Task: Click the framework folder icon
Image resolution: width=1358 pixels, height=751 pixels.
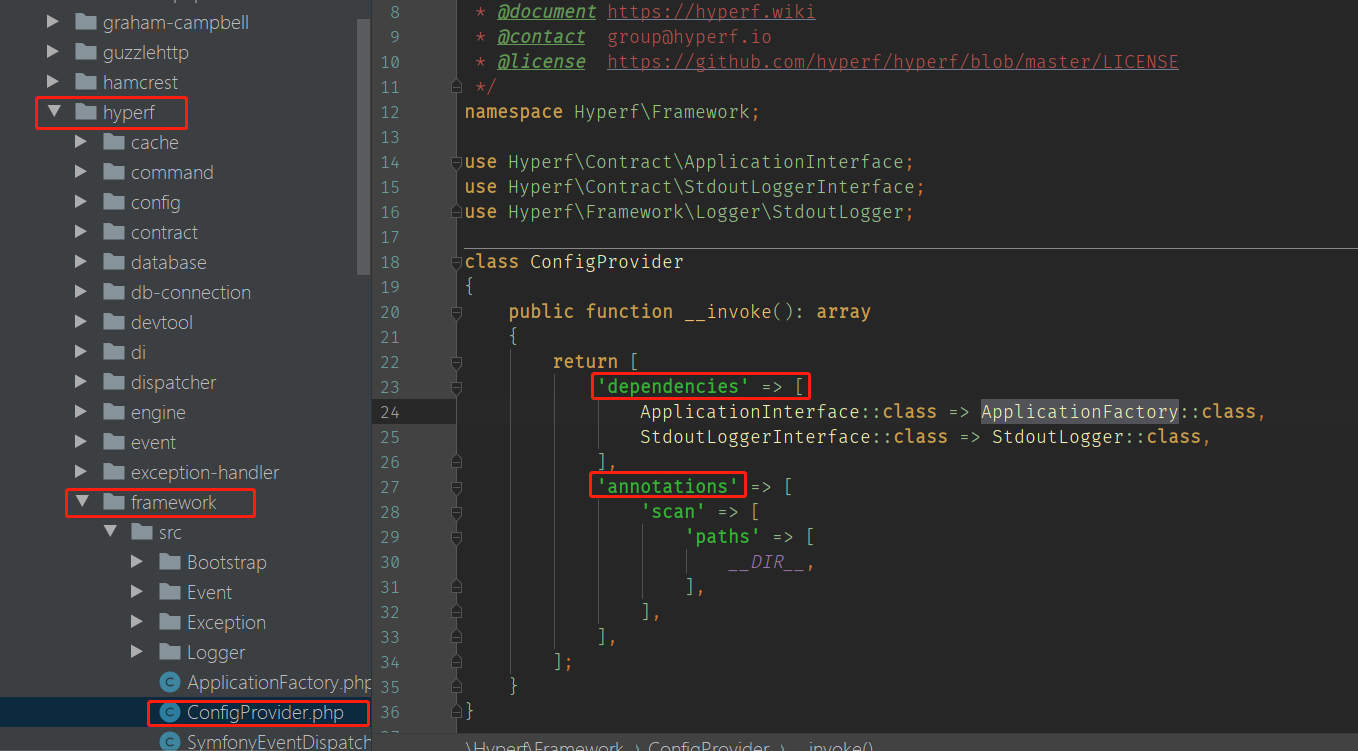Action: (113, 502)
